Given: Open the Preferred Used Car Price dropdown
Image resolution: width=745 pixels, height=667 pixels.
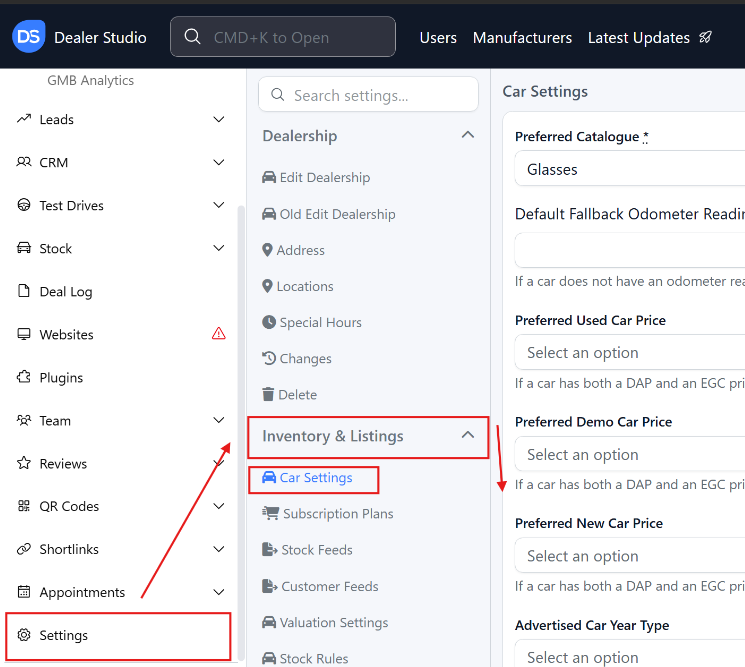Looking at the screenshot, I should [x=630, y=353].
